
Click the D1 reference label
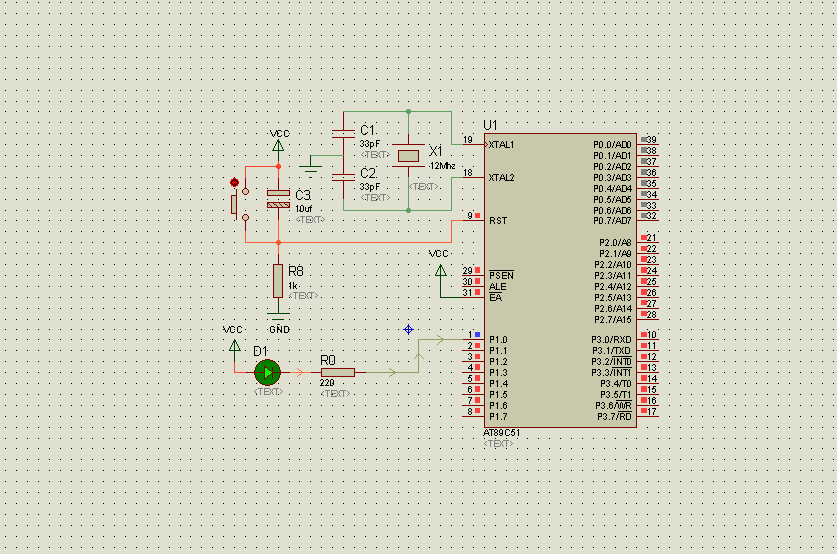tap(260, 351)
